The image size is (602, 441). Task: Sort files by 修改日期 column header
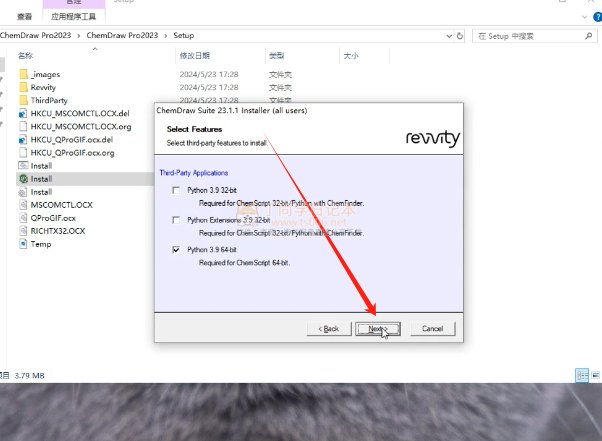(x=195, y=56)
